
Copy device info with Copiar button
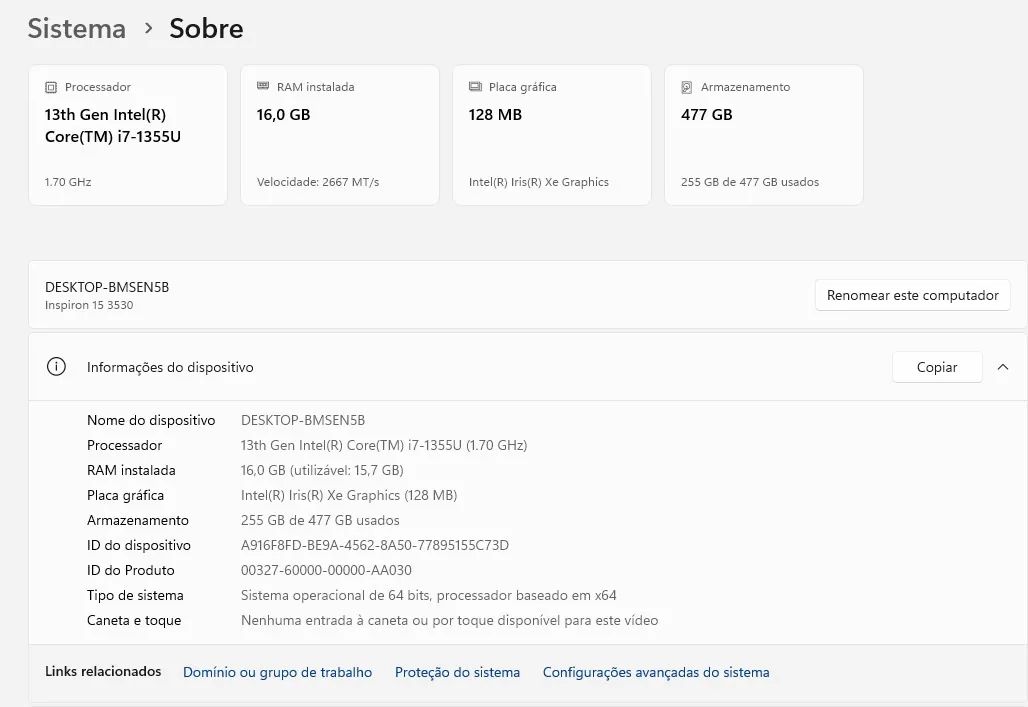tap(937, 367)
